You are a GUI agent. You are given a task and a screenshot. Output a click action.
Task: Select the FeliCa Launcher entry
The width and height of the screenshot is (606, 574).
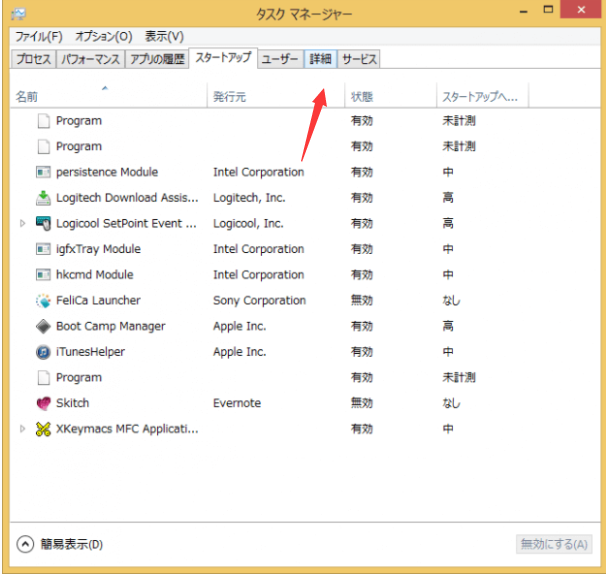click(x=98, y=300)
